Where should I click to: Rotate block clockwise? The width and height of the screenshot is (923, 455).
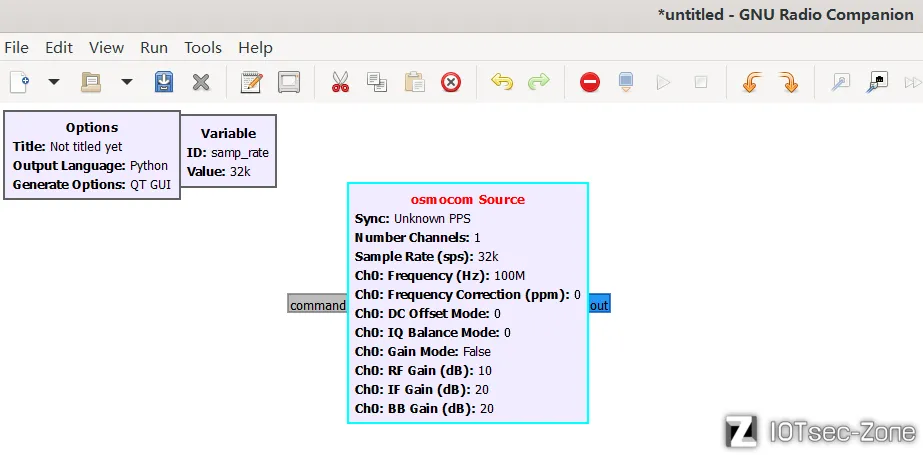(788, 82)
